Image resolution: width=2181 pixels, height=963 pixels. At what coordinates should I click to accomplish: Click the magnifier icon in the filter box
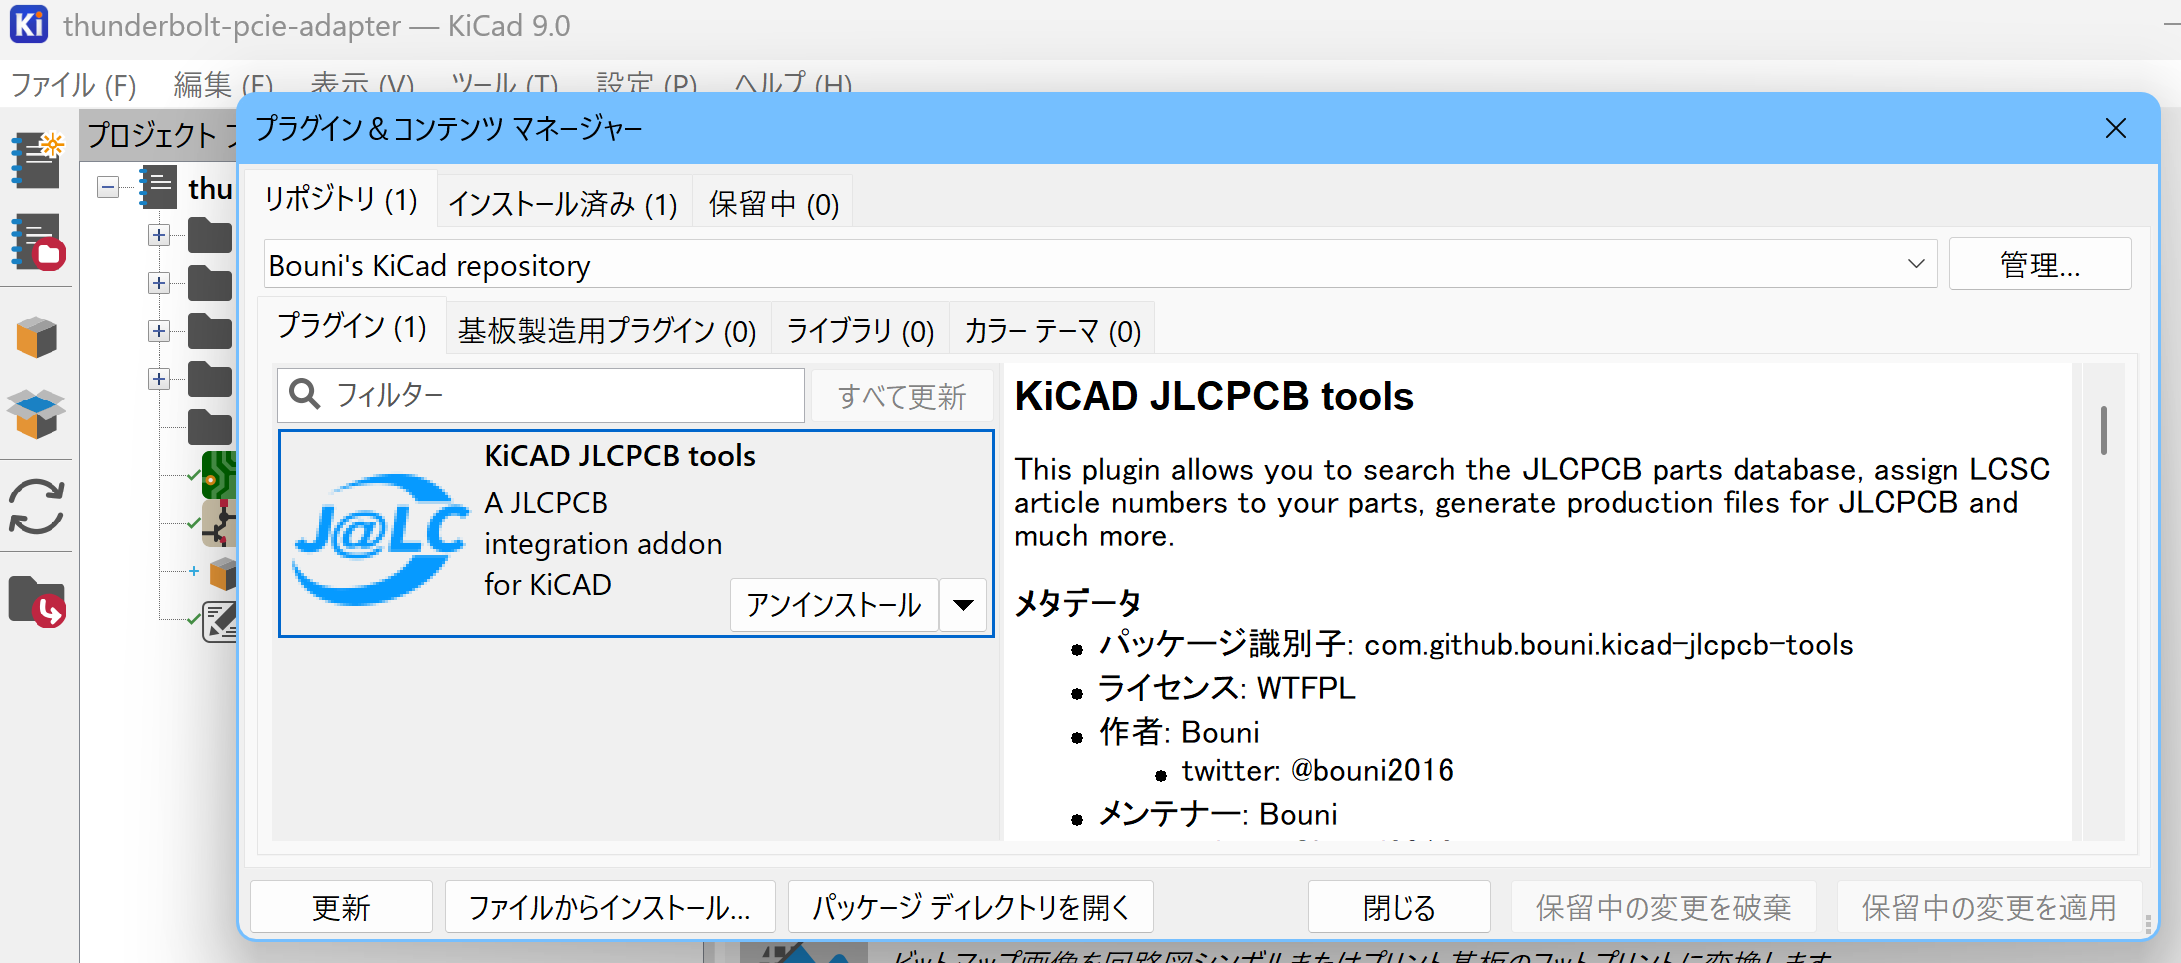click(305, 394)
